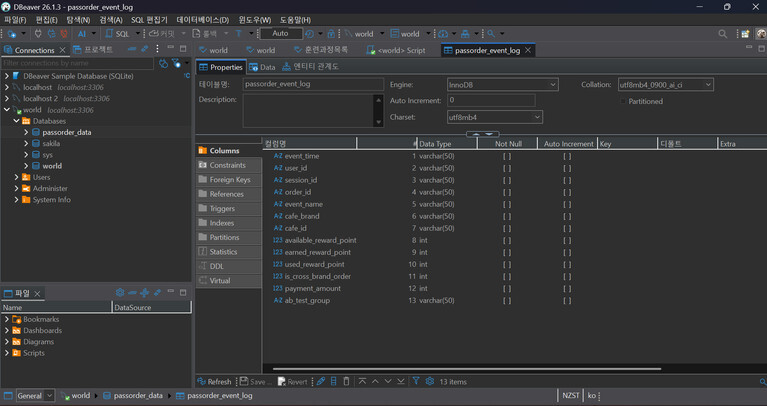Toggle Auto Increment checkbox for session_id
This screenshot has width=767, height=406.
567,180
